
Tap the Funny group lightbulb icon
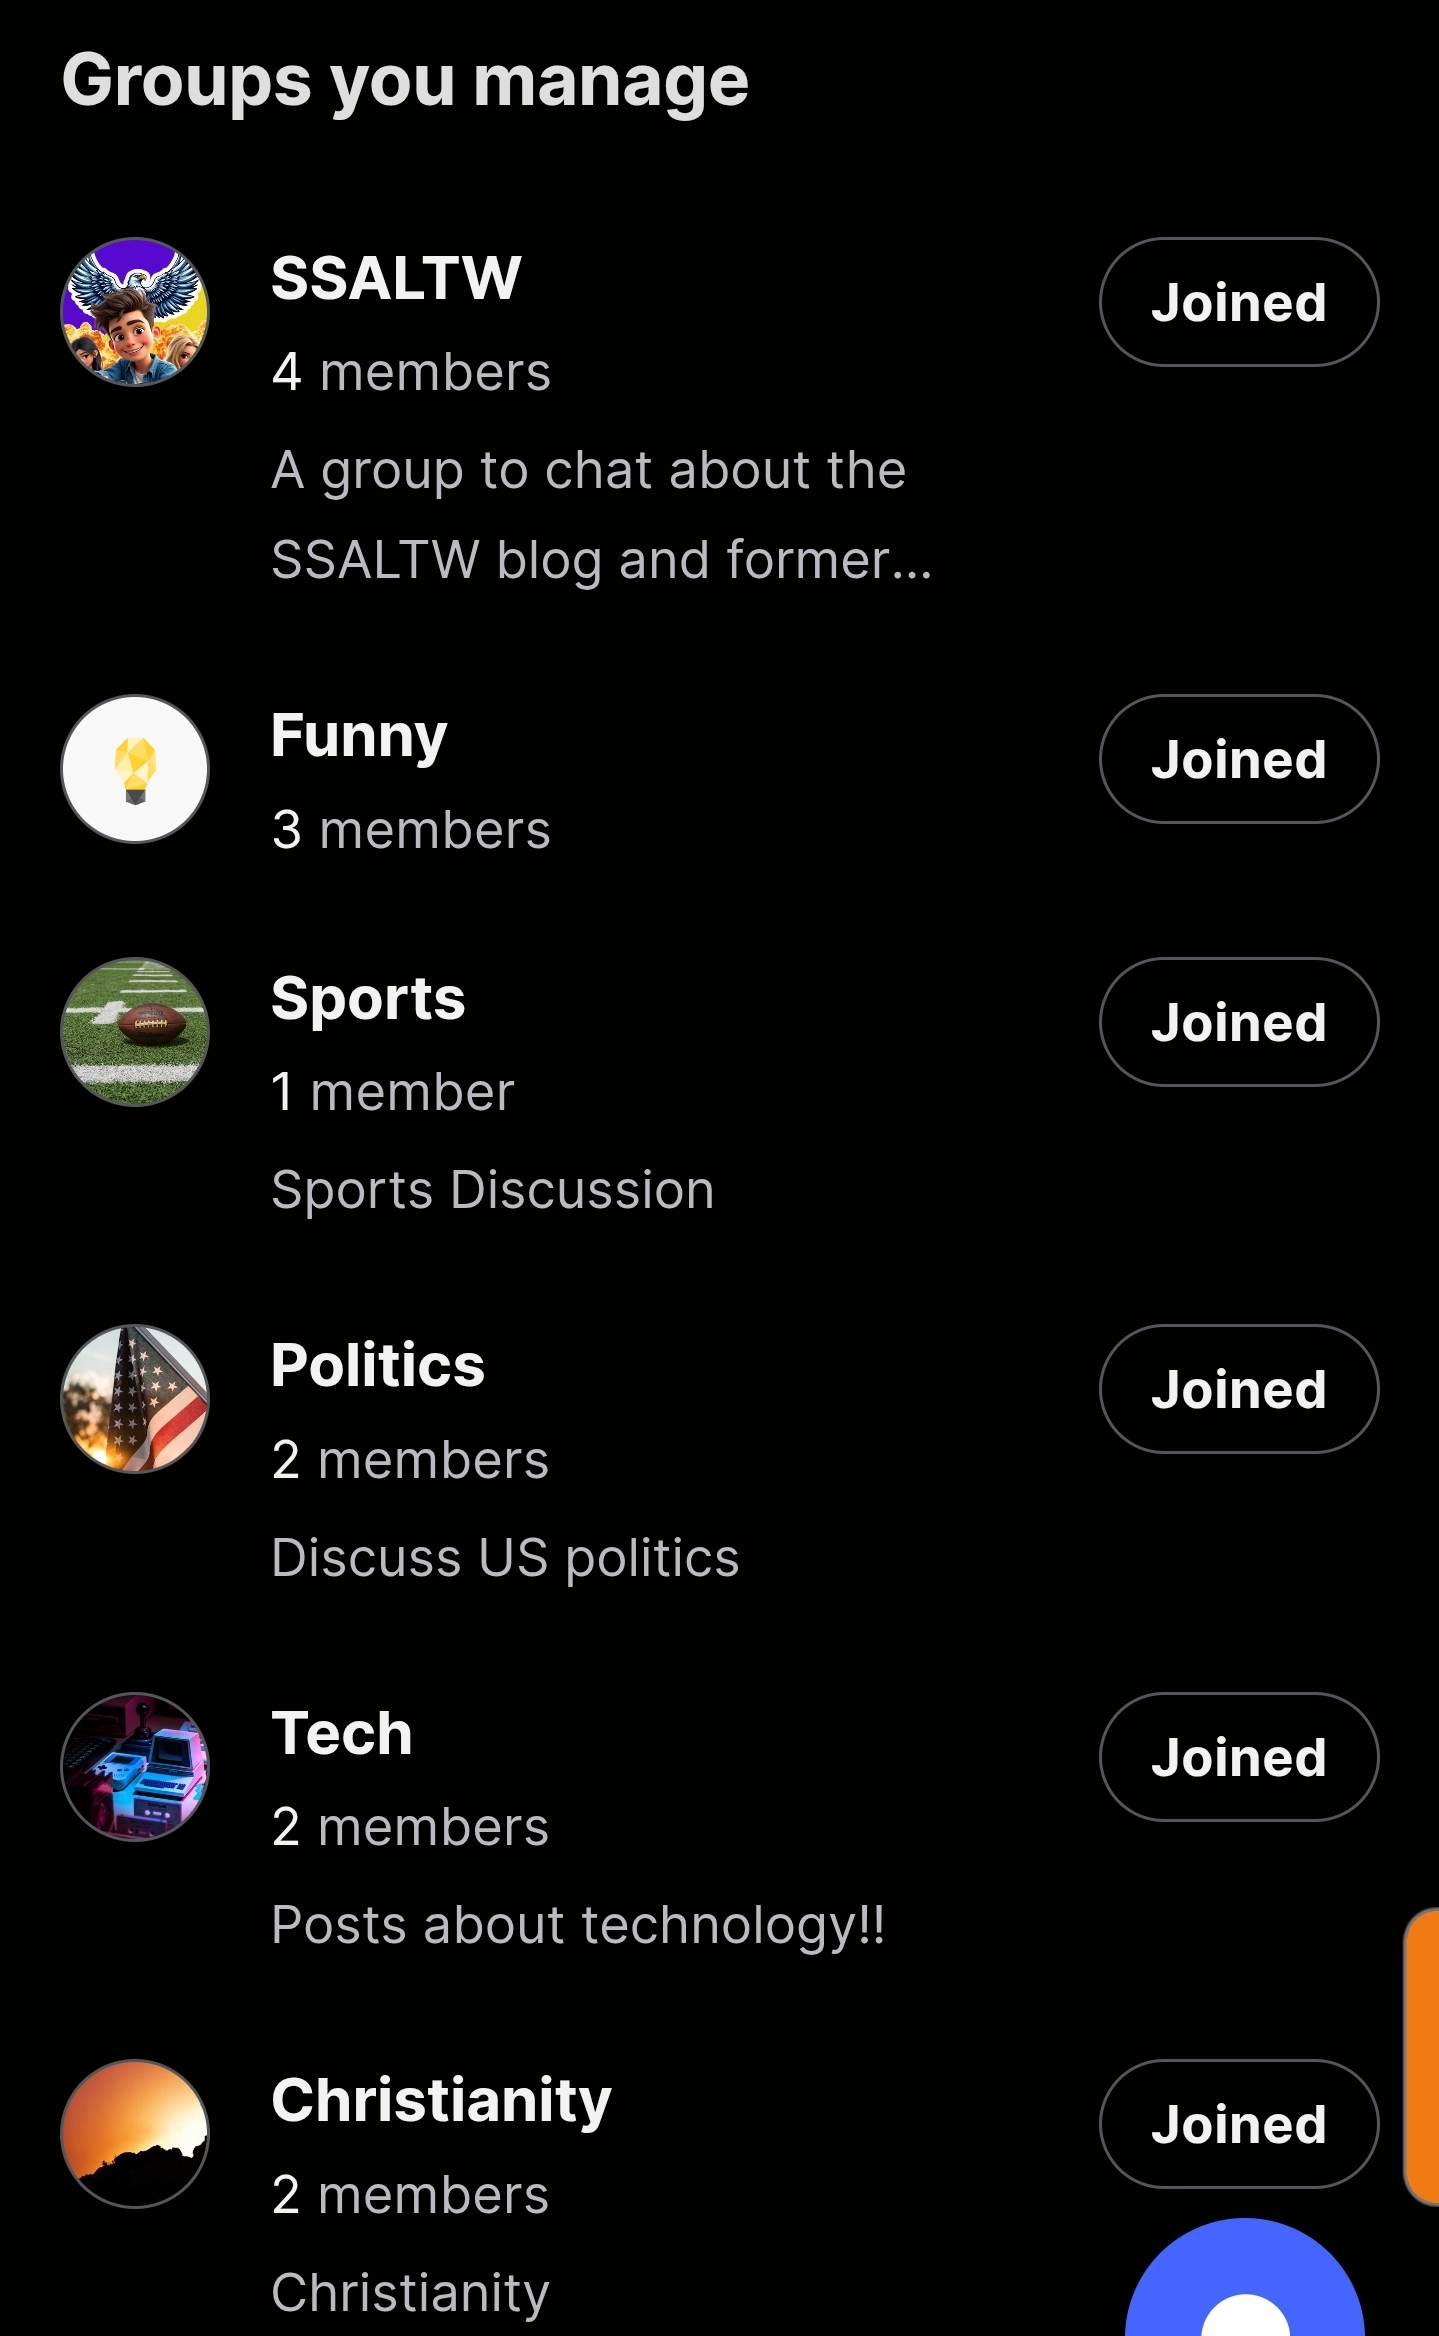(135, 769)
